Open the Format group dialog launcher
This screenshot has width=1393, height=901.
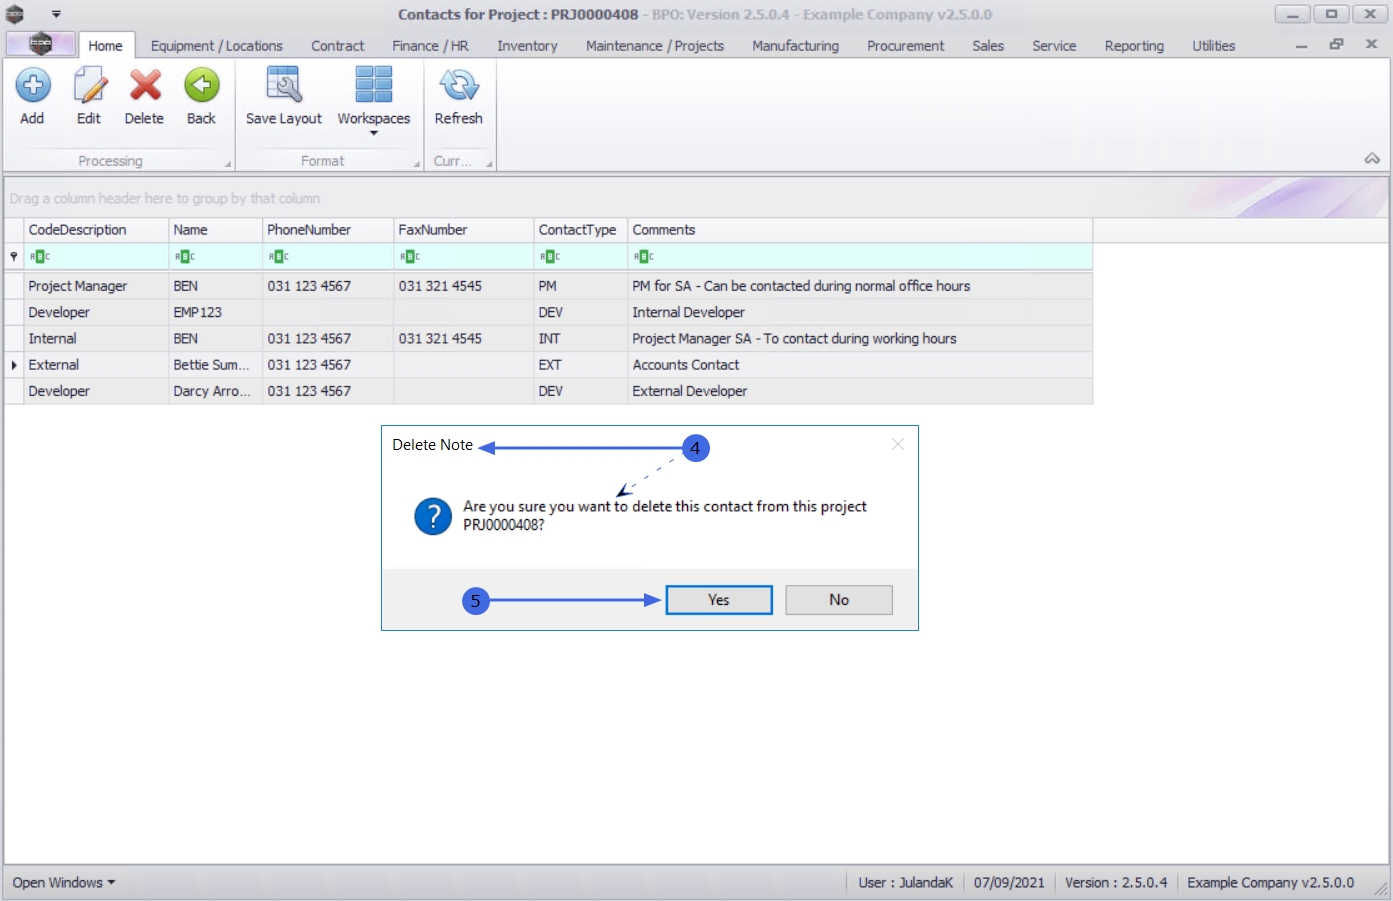click(x=416, y=164)
